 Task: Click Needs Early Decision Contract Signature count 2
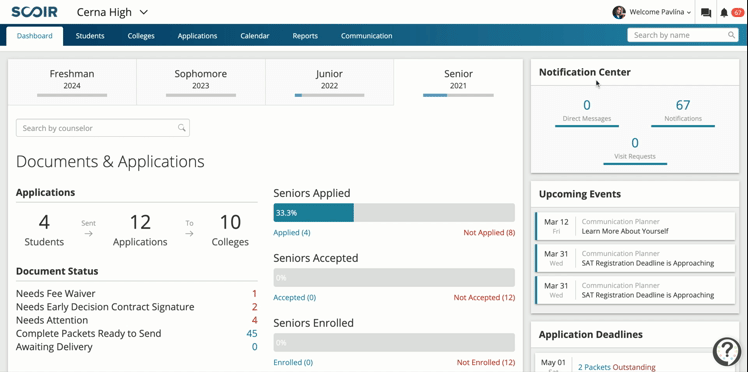pos(254,307)
